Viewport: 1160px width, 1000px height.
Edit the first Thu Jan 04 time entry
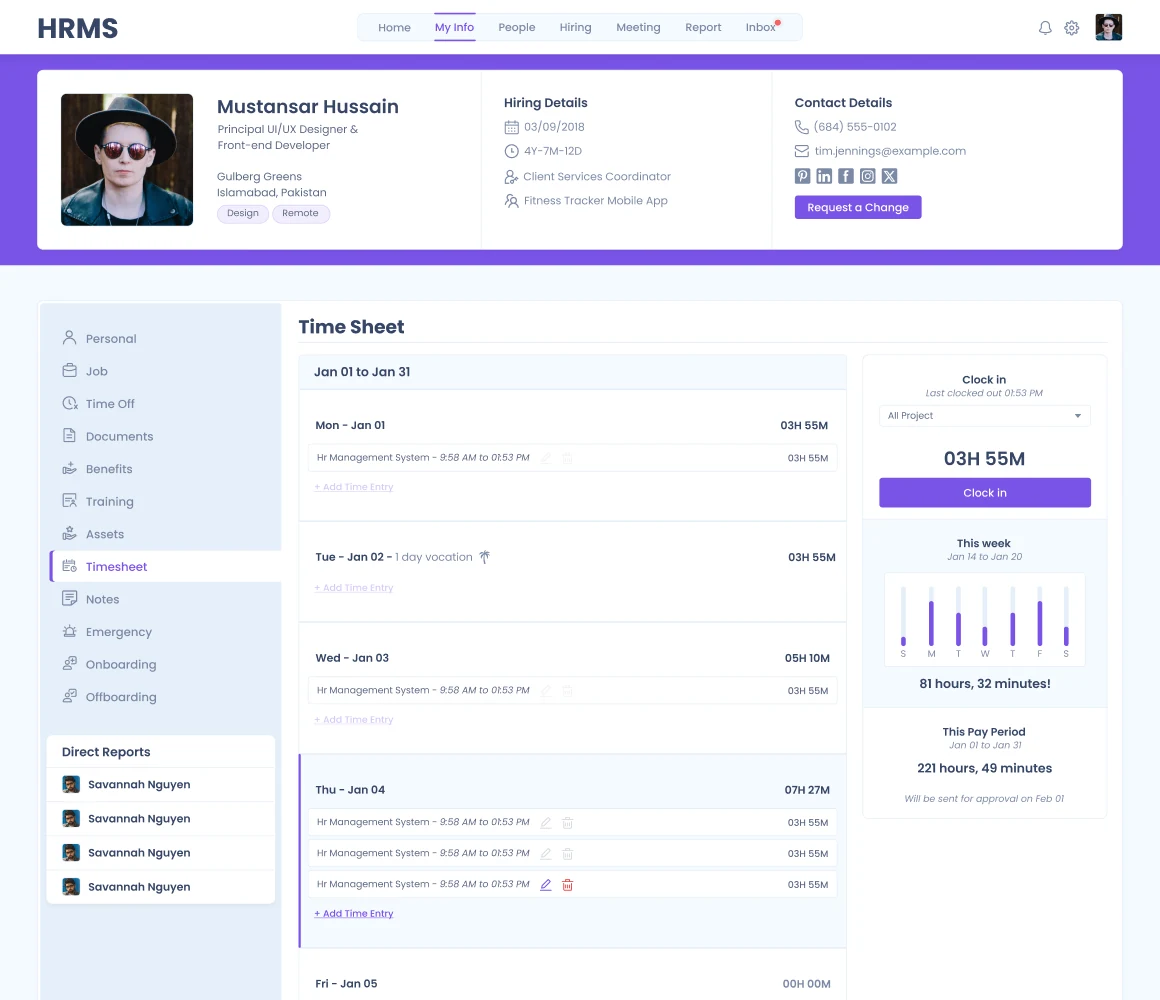(x=545, y=822)
